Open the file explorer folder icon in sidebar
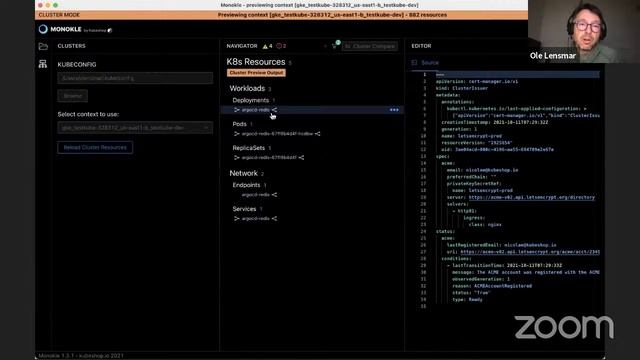The width and height of the screenshot is (640, 360). (43, 47)
